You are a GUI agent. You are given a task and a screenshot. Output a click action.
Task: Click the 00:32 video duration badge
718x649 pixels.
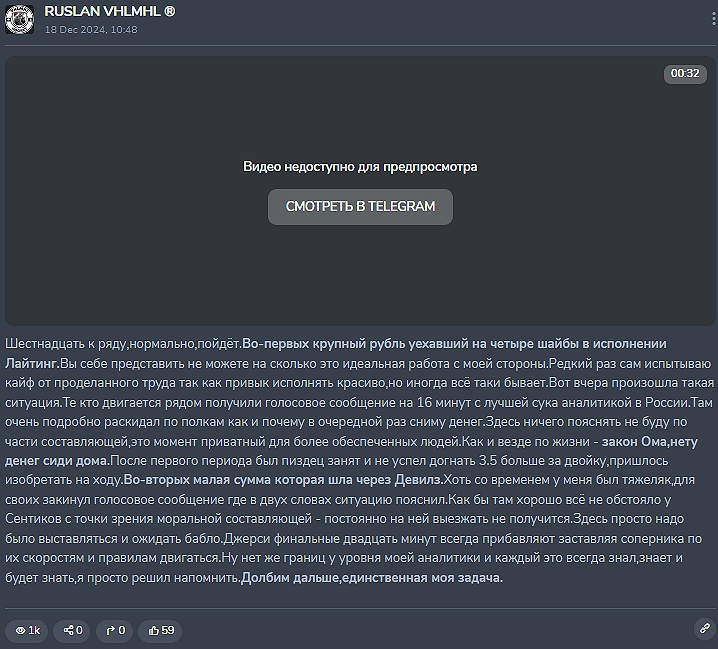click(x=685, y=73)
